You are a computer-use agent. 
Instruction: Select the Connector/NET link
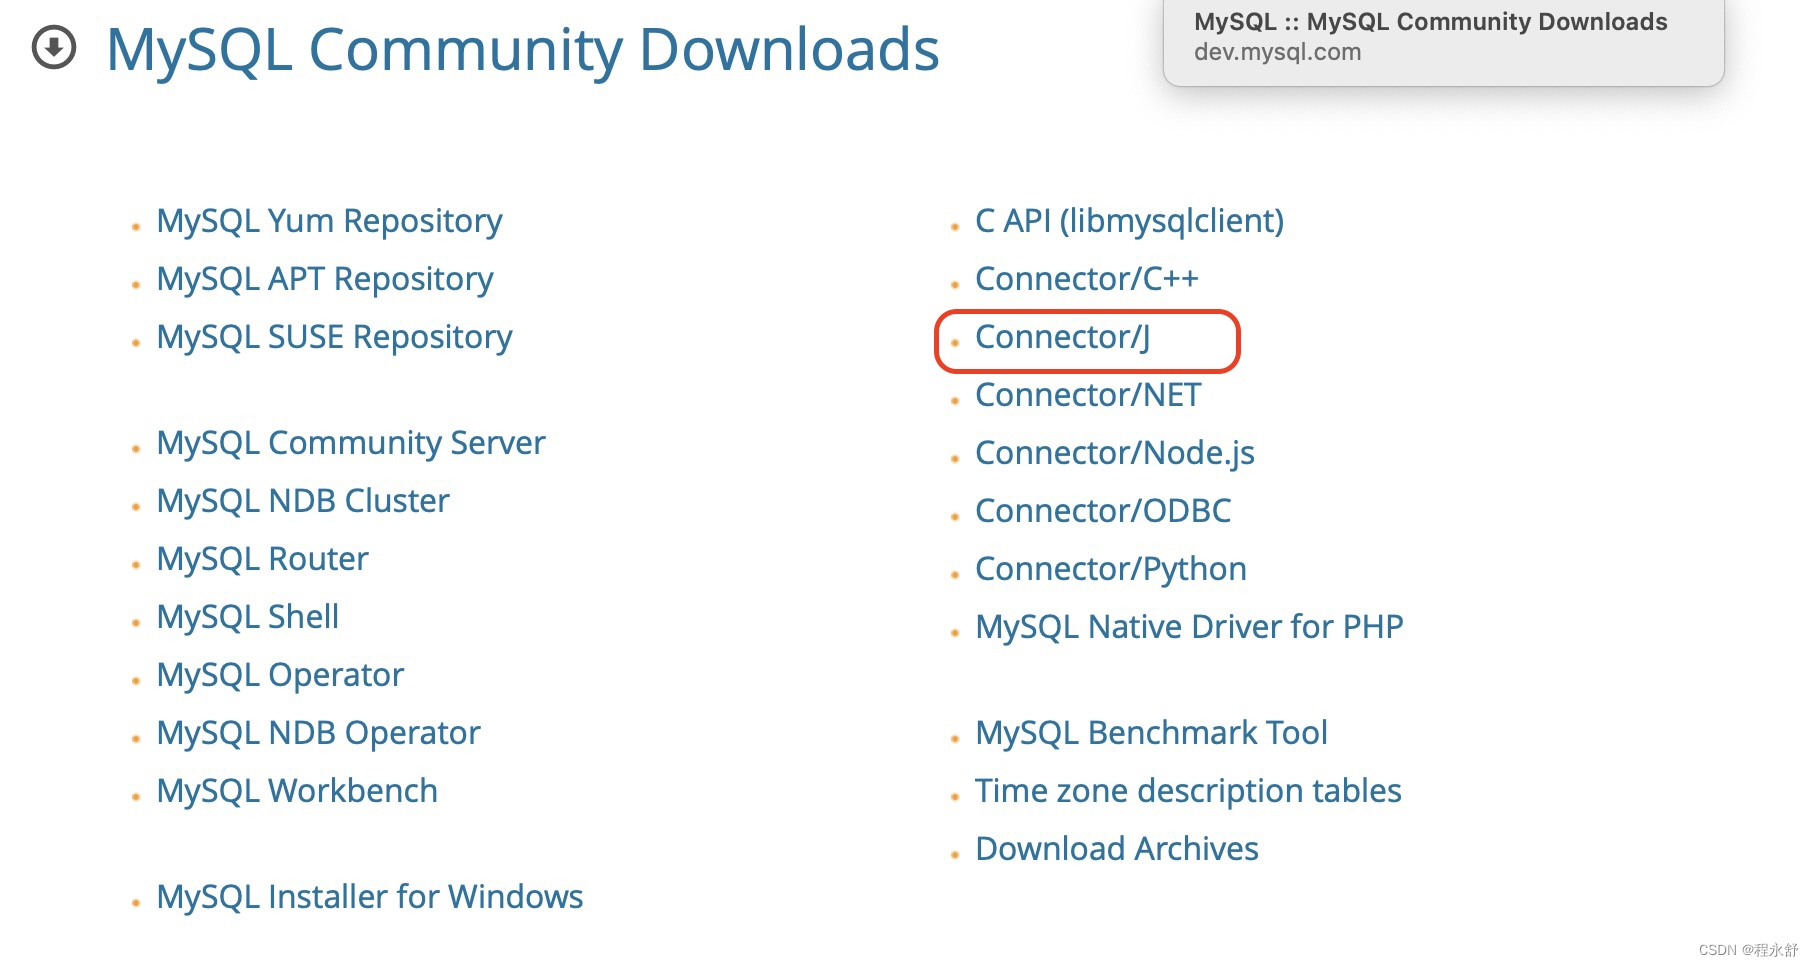[x=1088, y=395]
